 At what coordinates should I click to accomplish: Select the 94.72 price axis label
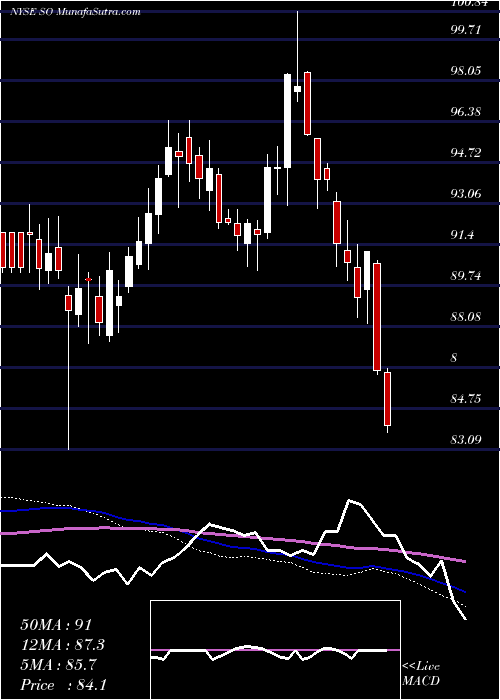(x=467, y=153)
